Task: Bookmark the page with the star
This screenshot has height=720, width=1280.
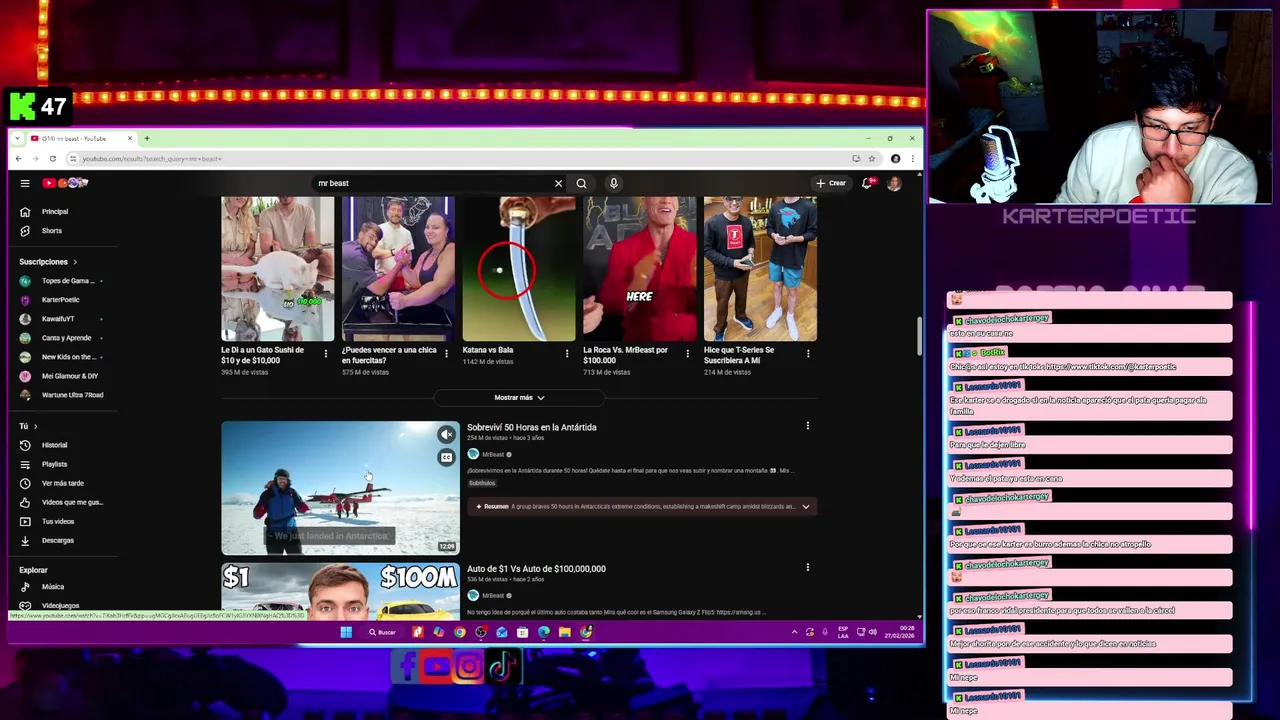Action: (x=871, y=158)
